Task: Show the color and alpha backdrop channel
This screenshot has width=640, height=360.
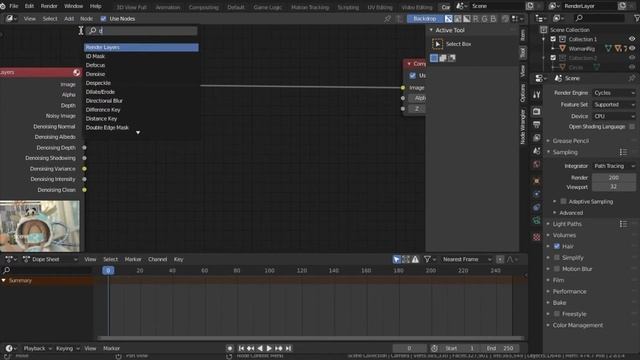Action: (x=449, y=19)
